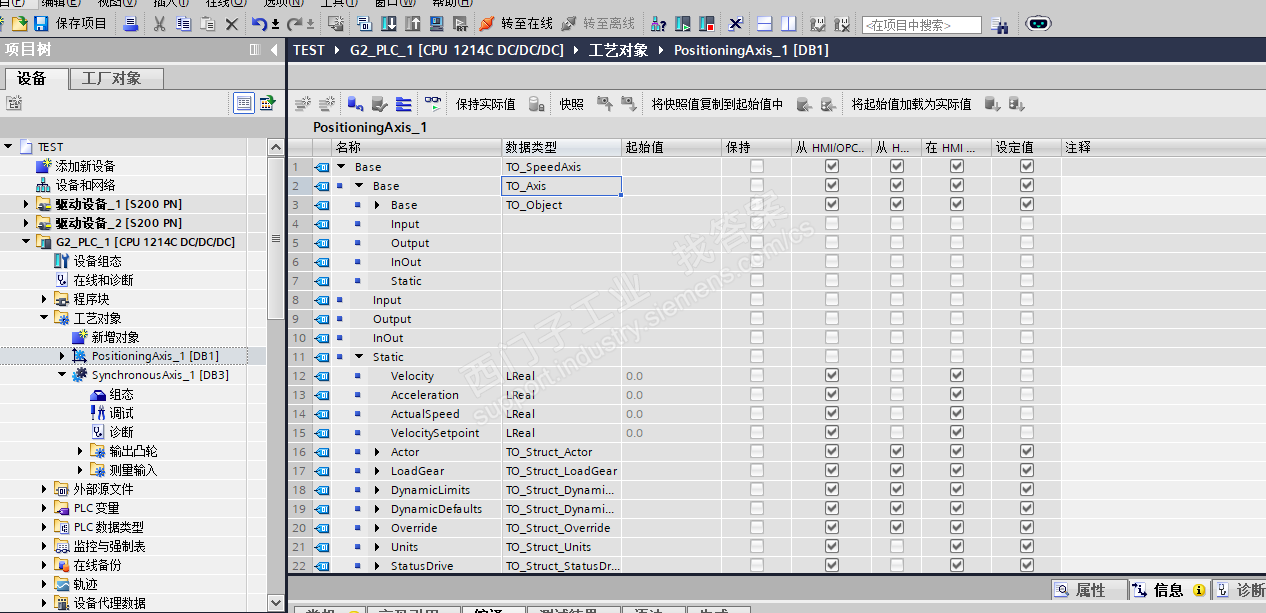
Task: Click 将起始值加载为实际值 button
Action: [911, 103]
